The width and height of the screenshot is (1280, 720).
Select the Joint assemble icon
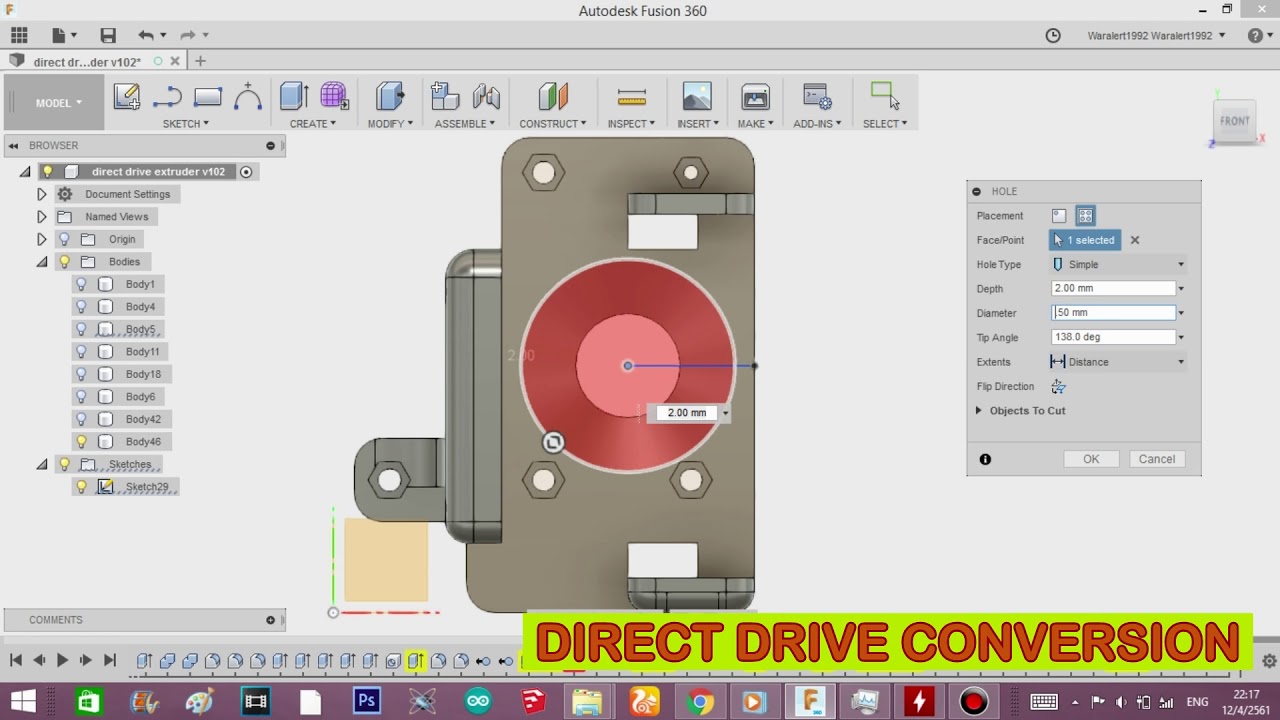[x=486, y=97]
